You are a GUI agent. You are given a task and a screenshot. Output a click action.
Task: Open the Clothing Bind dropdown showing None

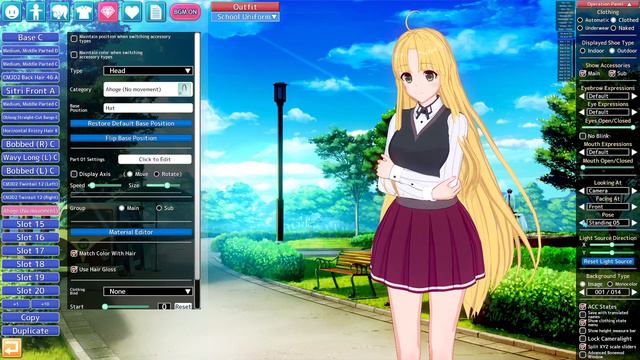pyautogui.click(x=148, y=291)
